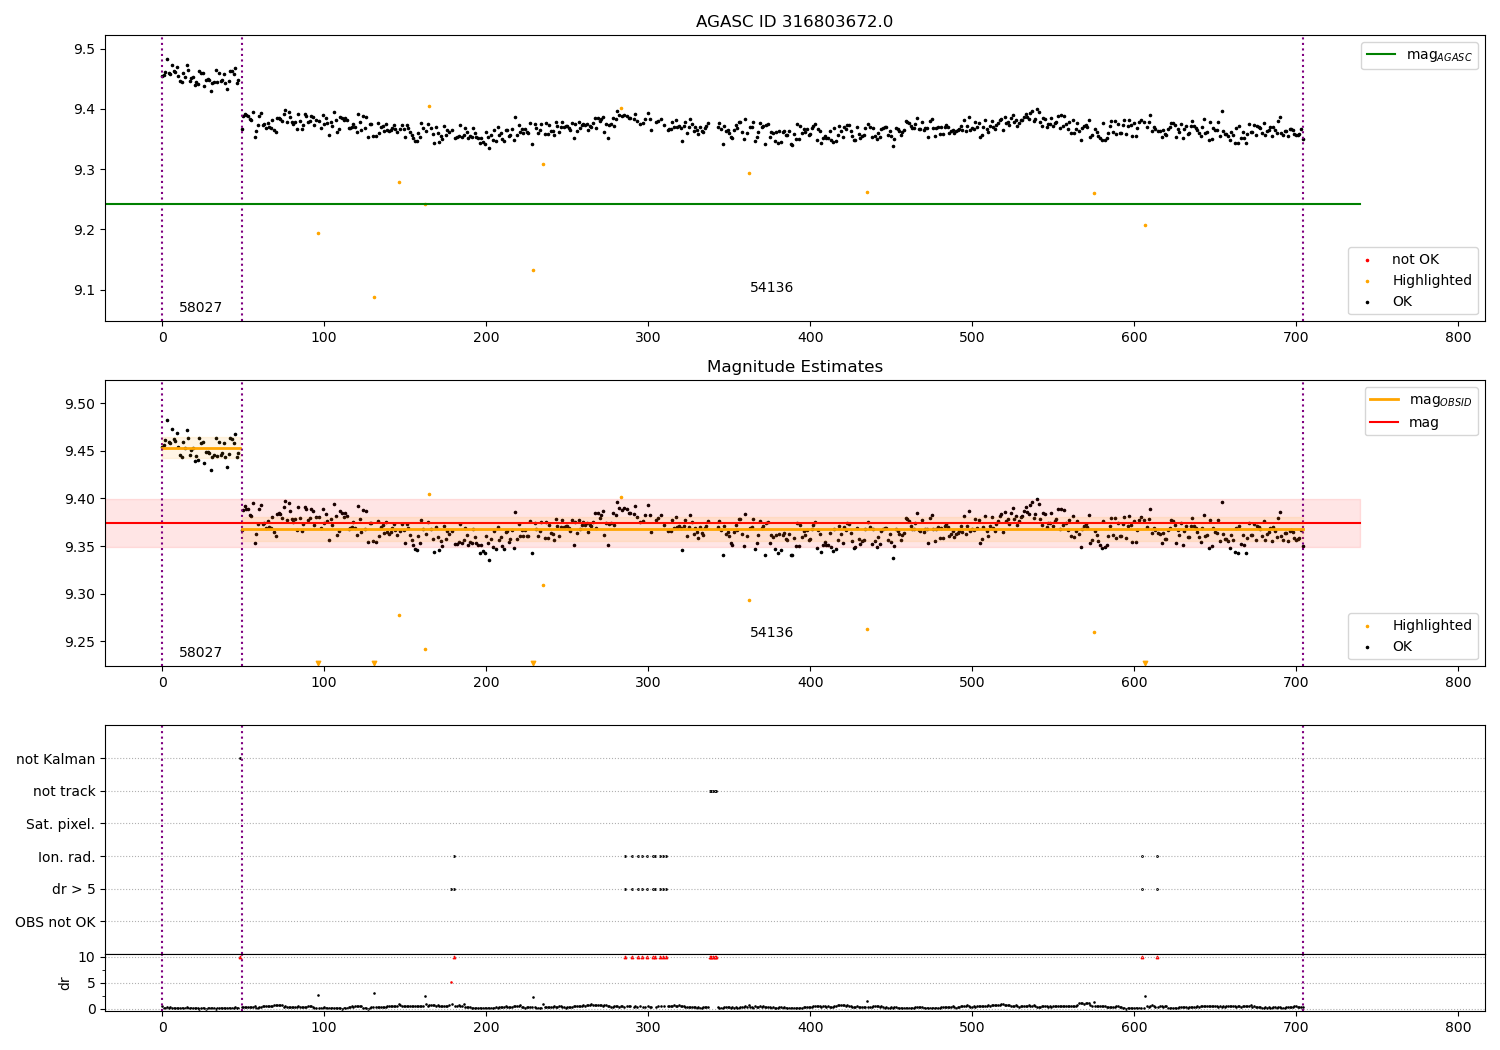This screenshot has width=1500, height=1050.
Task: Click the green mag AGASC horizontal line in top plot
Action: point(733,204)
